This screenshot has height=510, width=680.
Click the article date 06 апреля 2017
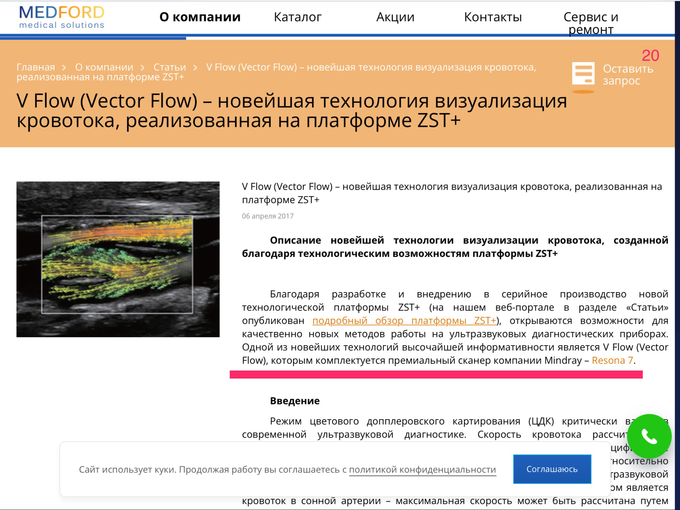click(268, 216)
